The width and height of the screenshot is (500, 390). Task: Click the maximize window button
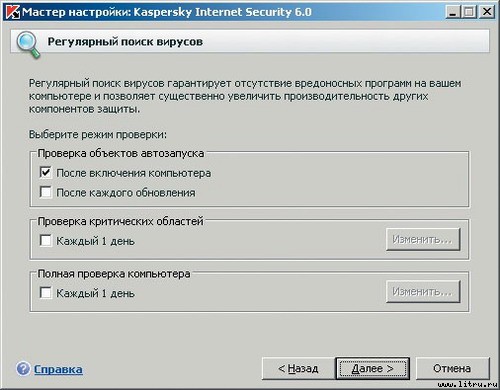tap(469, 12)
